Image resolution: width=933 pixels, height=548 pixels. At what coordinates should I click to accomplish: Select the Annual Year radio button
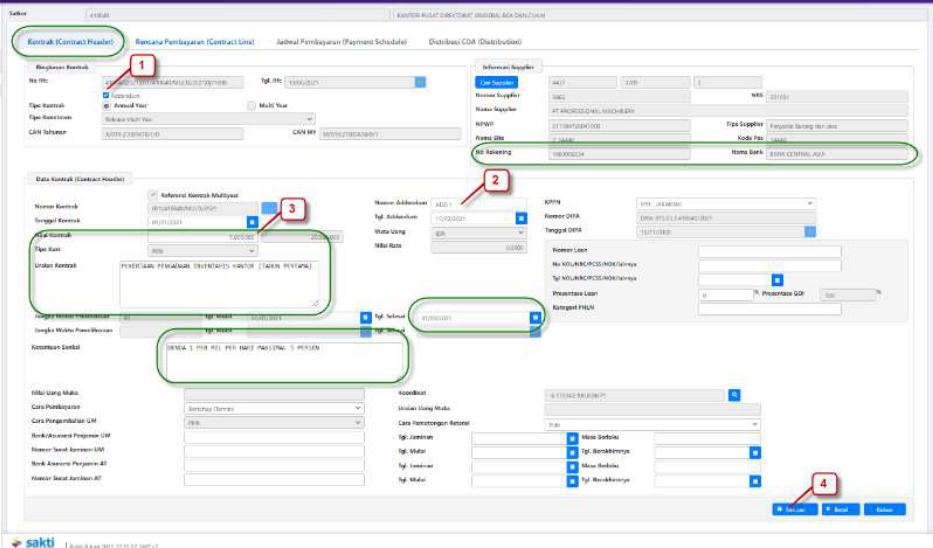pos(106,105)
